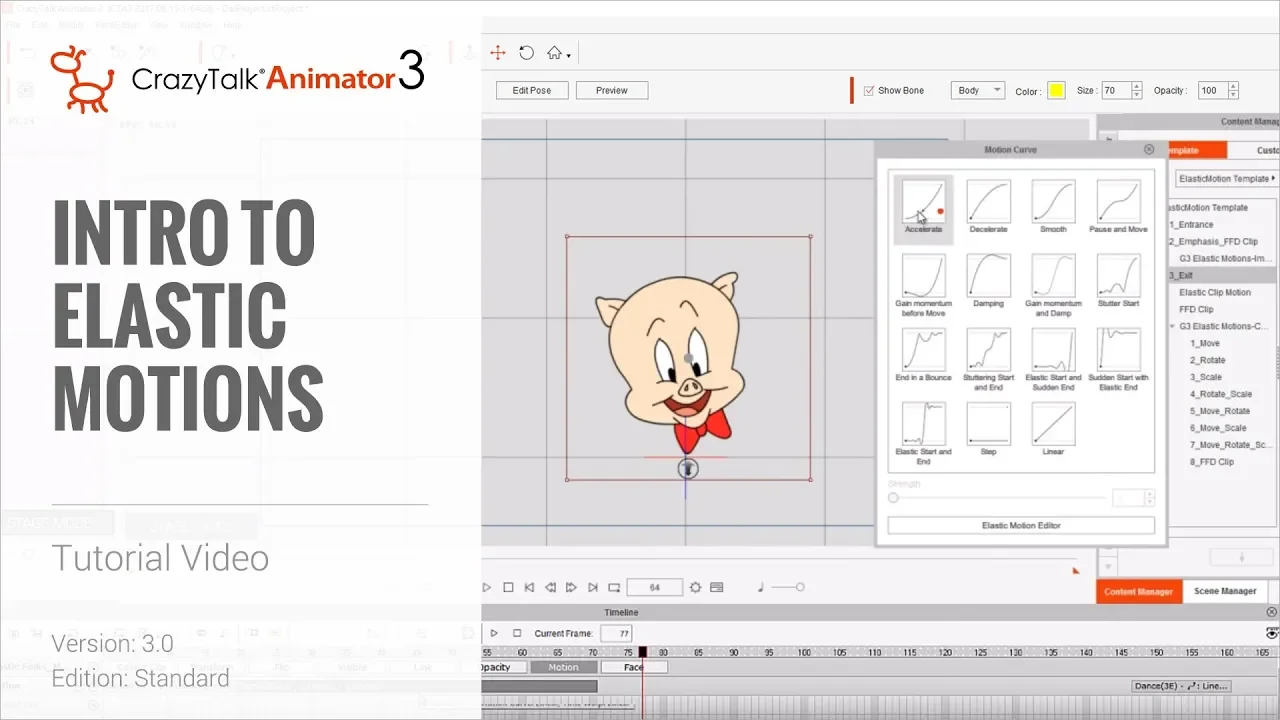
Task: Open the ElasticMotion Template dropdown
Action: pos(1227,178)
